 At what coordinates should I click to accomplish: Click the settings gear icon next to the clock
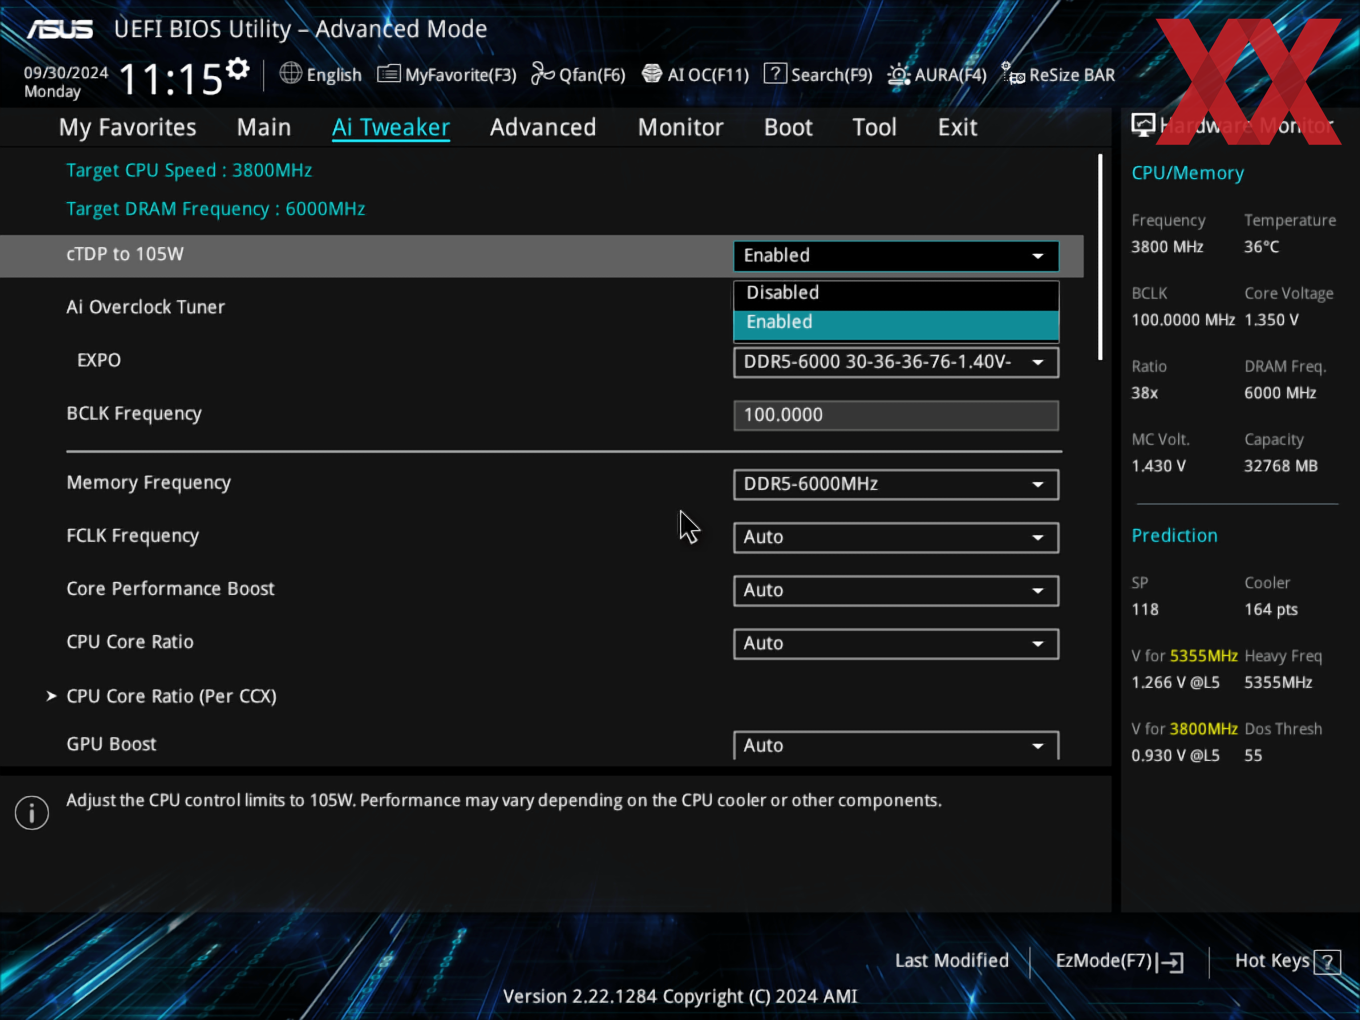click(238, 69)
